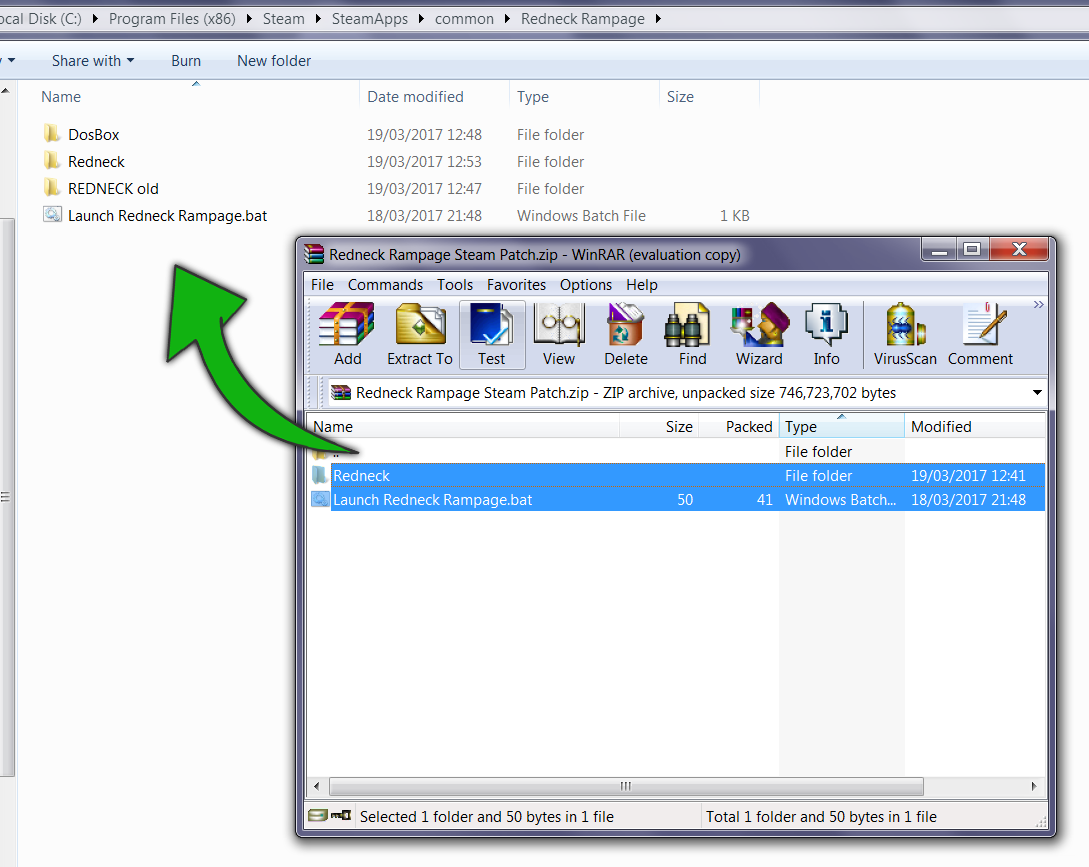Click the Redneck folder icon inside WinRAR

pyautogui.click(x=319, y=475)
